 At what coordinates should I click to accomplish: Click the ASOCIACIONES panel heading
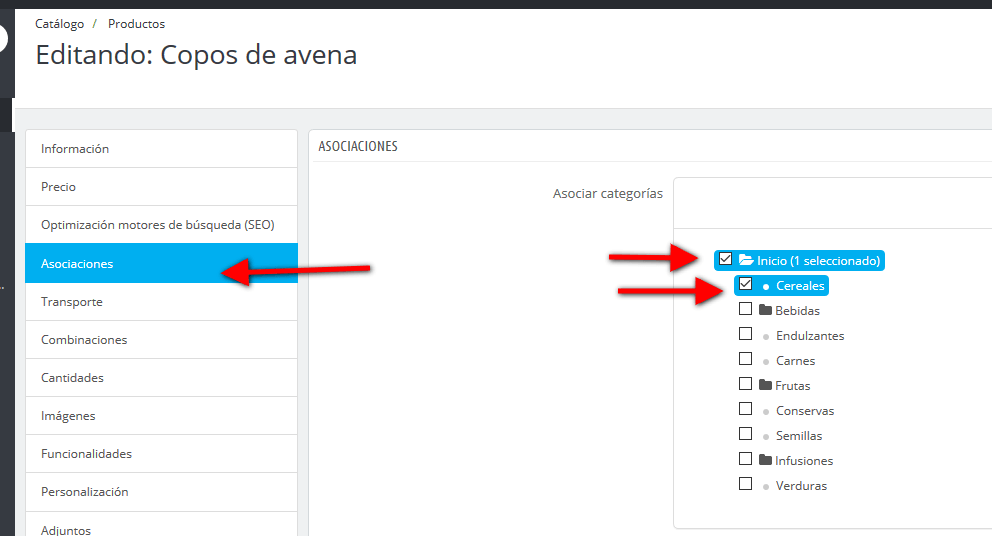358,146
